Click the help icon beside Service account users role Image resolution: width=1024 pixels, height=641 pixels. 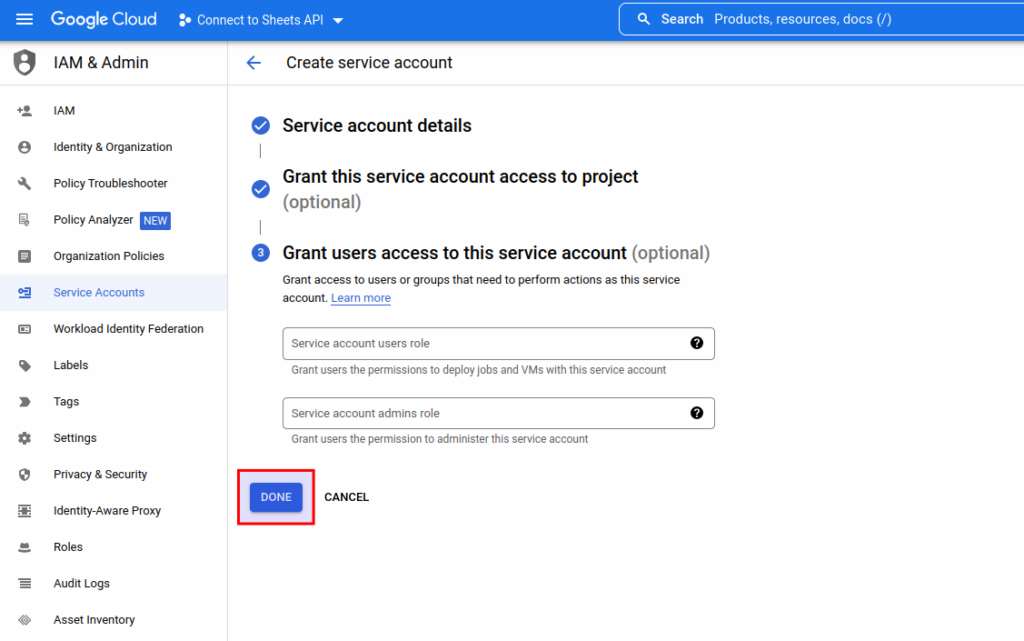pyautogui.click(x=697, y=343)
